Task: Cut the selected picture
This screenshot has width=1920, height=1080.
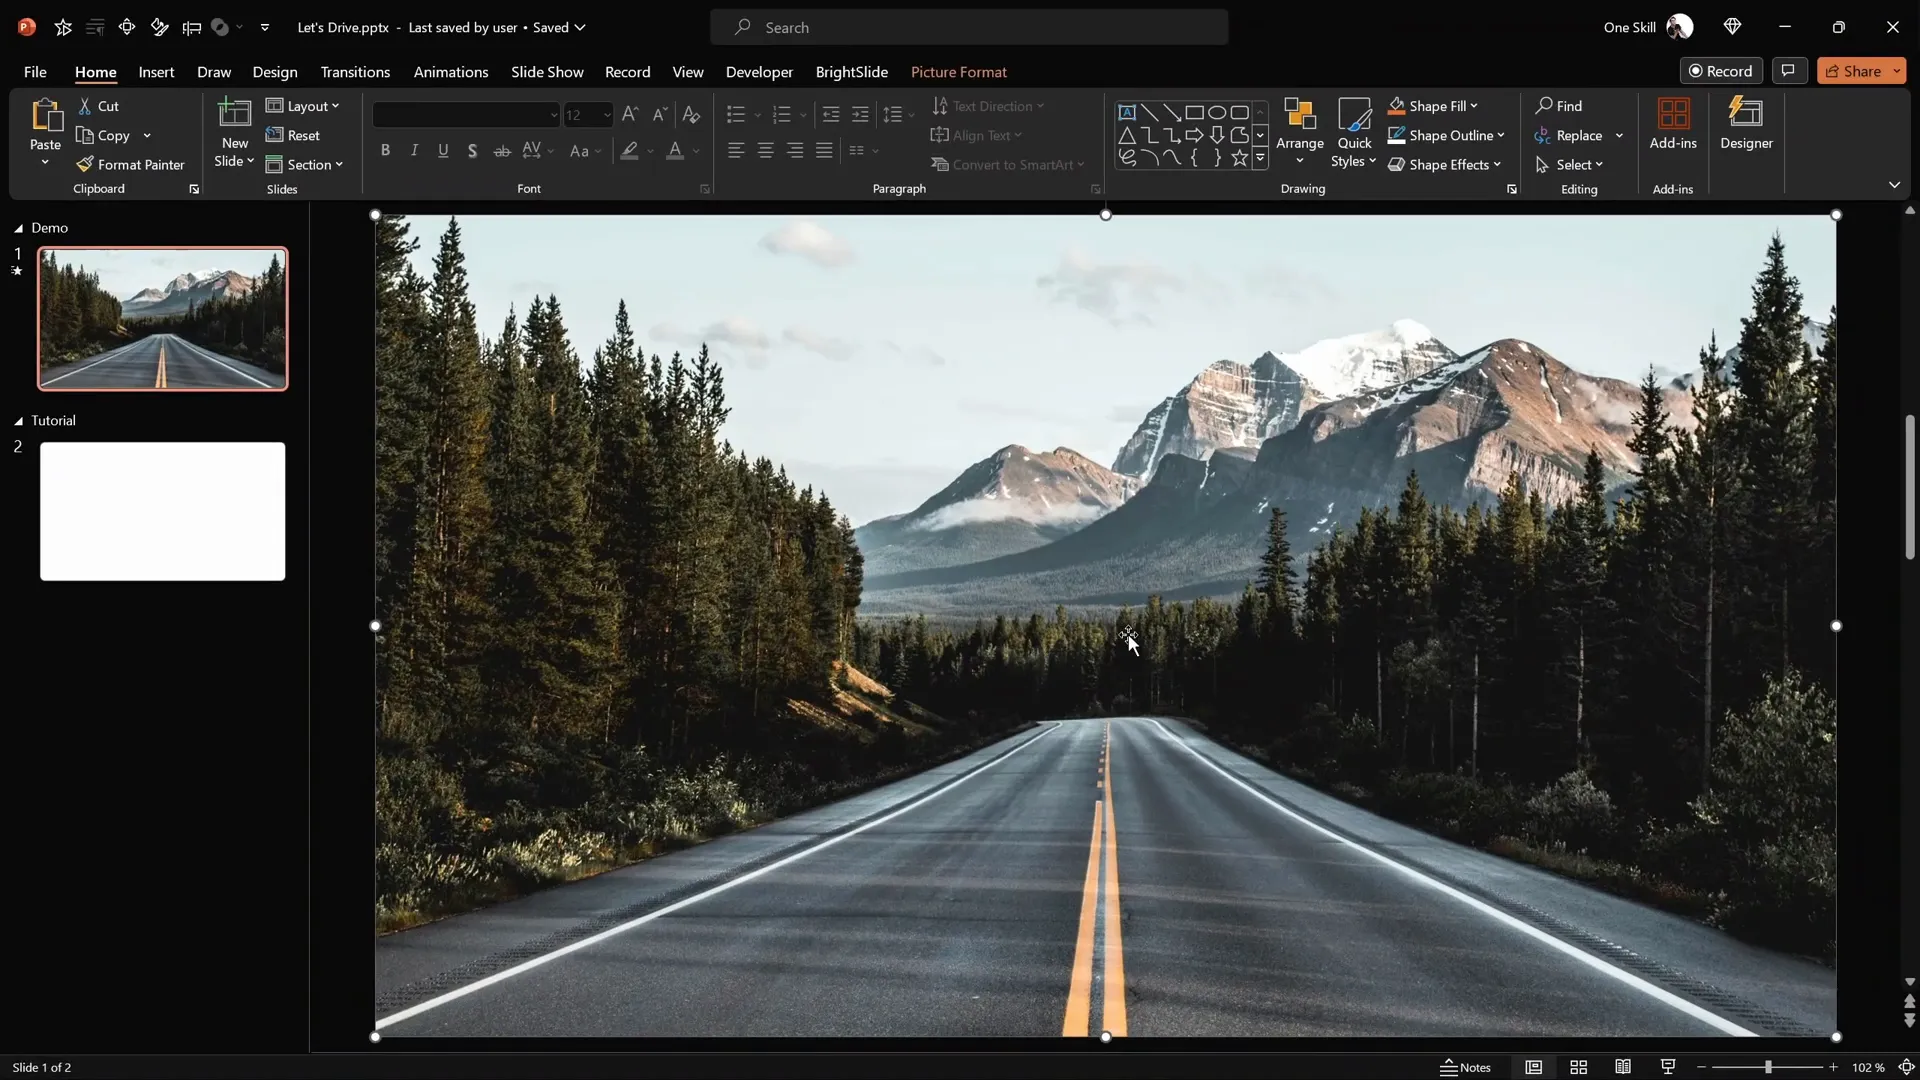Action: (x=98, y=106)
